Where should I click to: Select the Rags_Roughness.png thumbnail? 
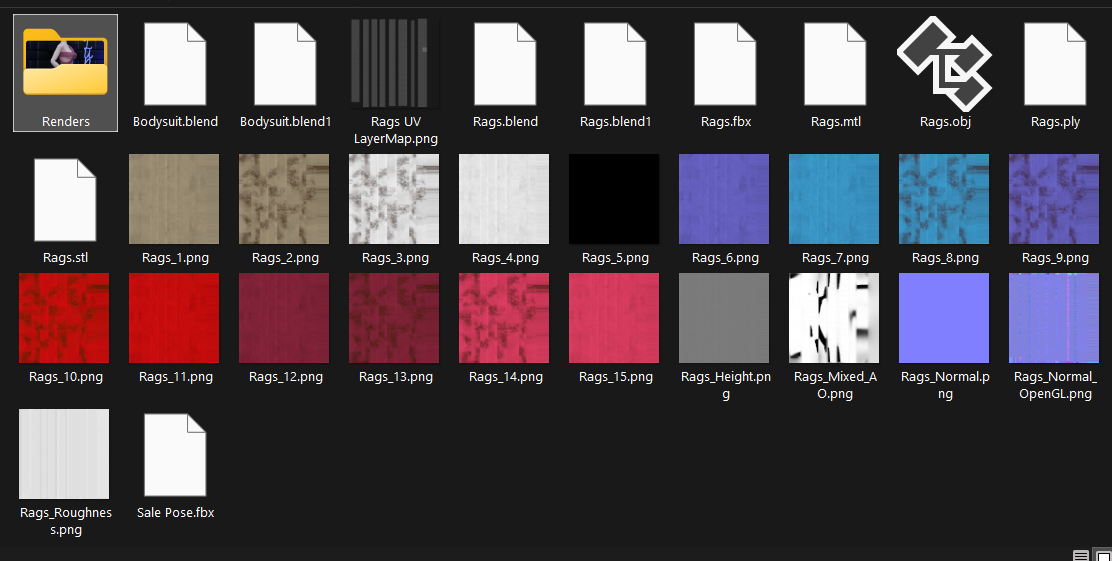coord(65,454)
